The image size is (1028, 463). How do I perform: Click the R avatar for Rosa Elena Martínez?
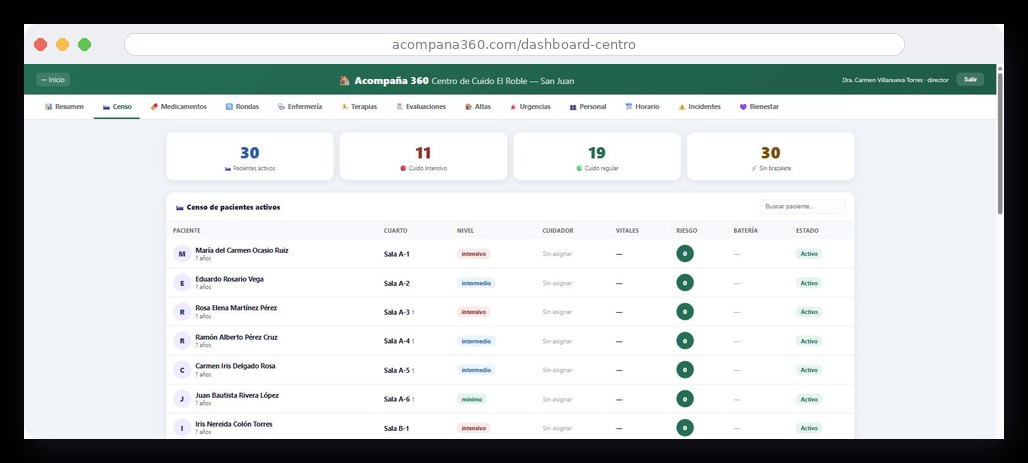[x=182, y=312]
